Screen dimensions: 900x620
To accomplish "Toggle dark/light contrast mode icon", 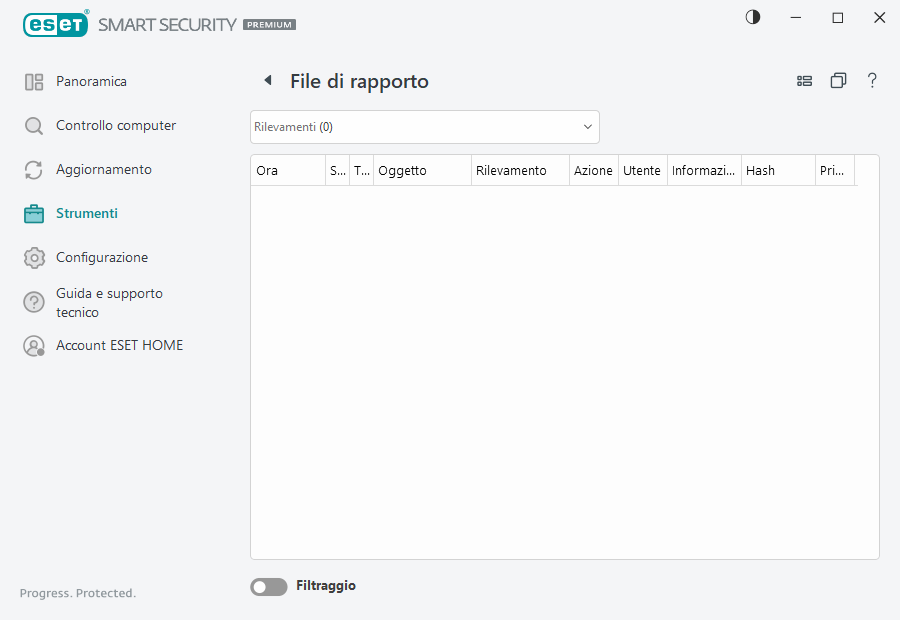I will pyautogui.click(x=753, y=17).
